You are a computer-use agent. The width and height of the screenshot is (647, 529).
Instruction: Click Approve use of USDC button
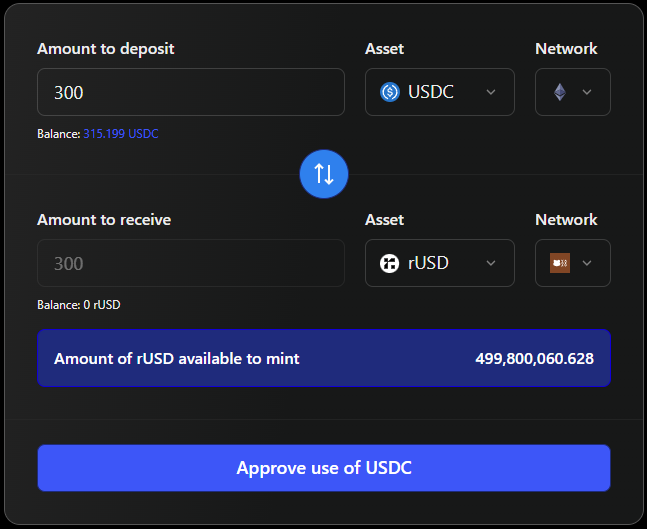coord(324,468)
